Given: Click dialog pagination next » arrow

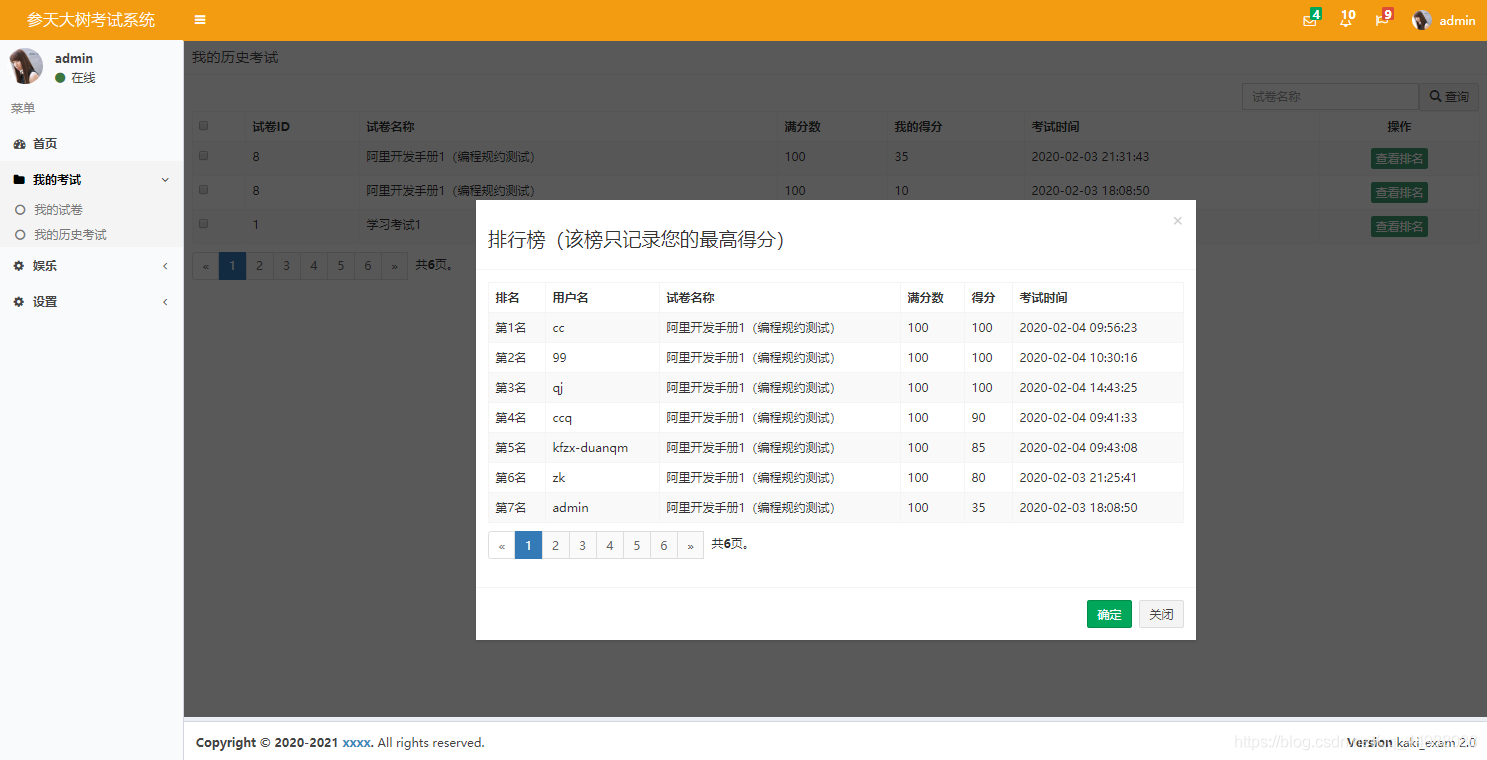Looking at the screenshot, I should [691, 545].
